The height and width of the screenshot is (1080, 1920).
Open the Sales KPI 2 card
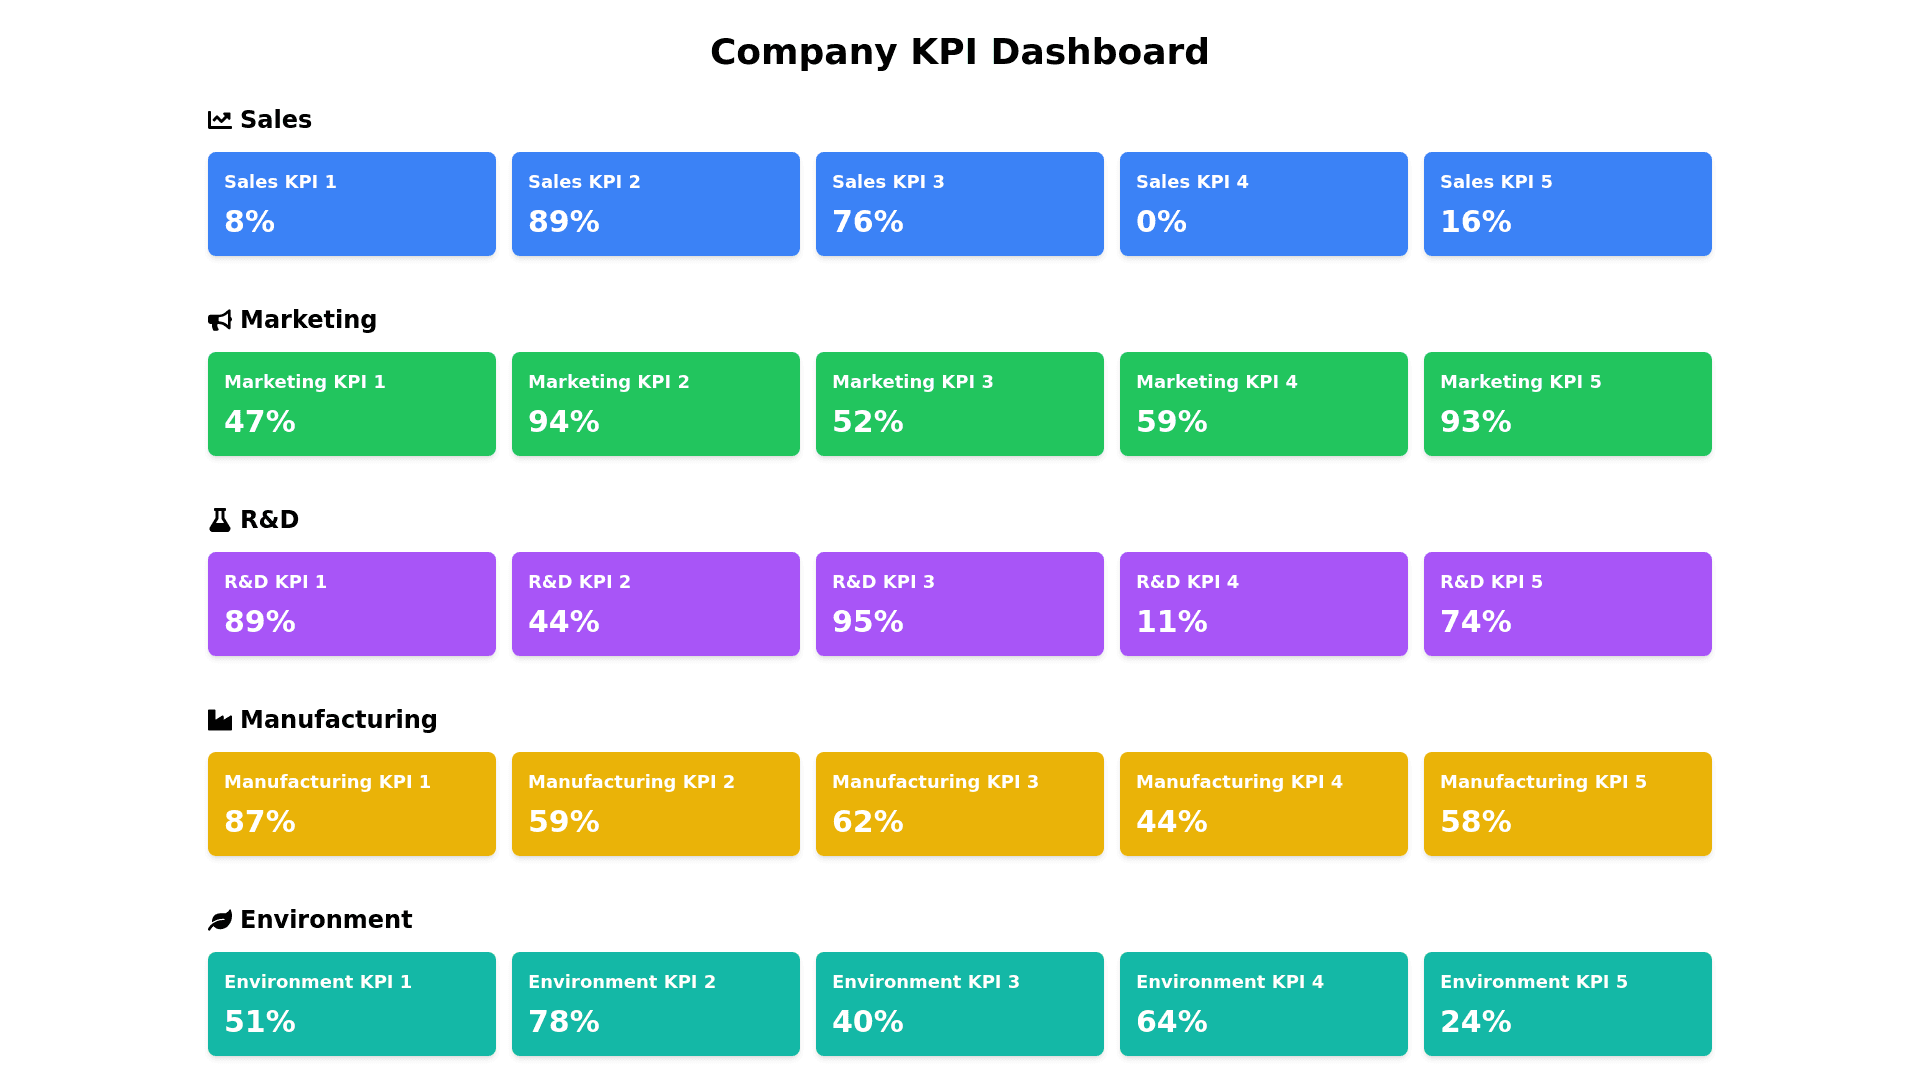[x=655, y=204]
